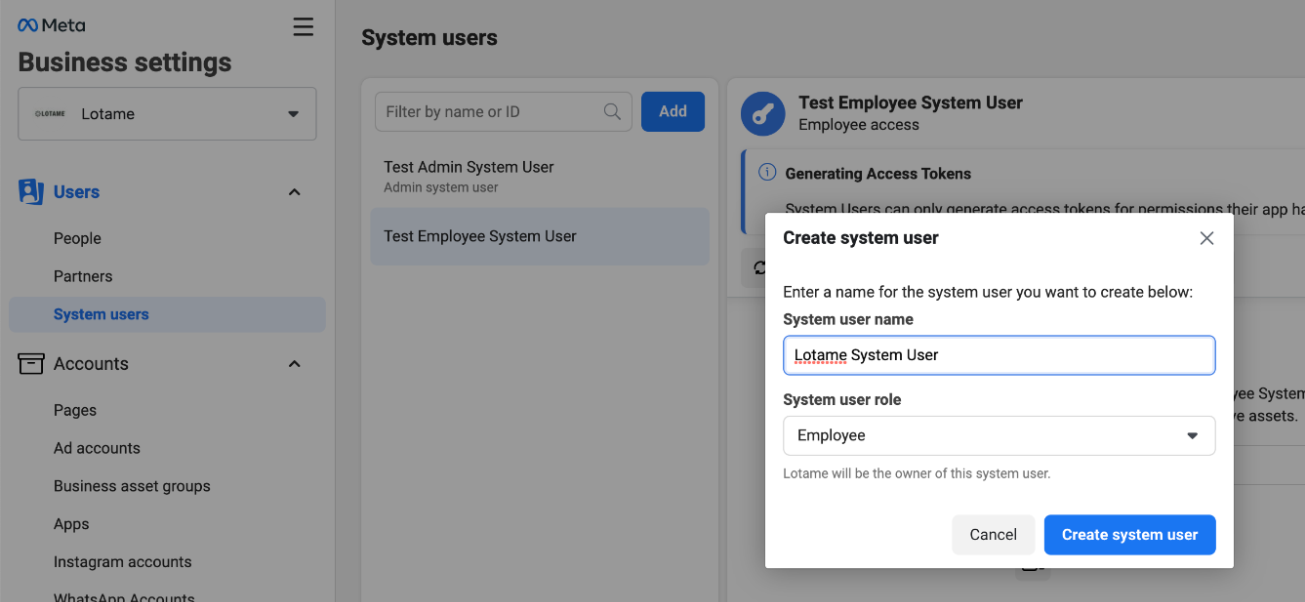This screenshot has width=1305, height=602.
Task: Click the info icon beside Generating Access Tokens
Action: [x=767, y=173]
